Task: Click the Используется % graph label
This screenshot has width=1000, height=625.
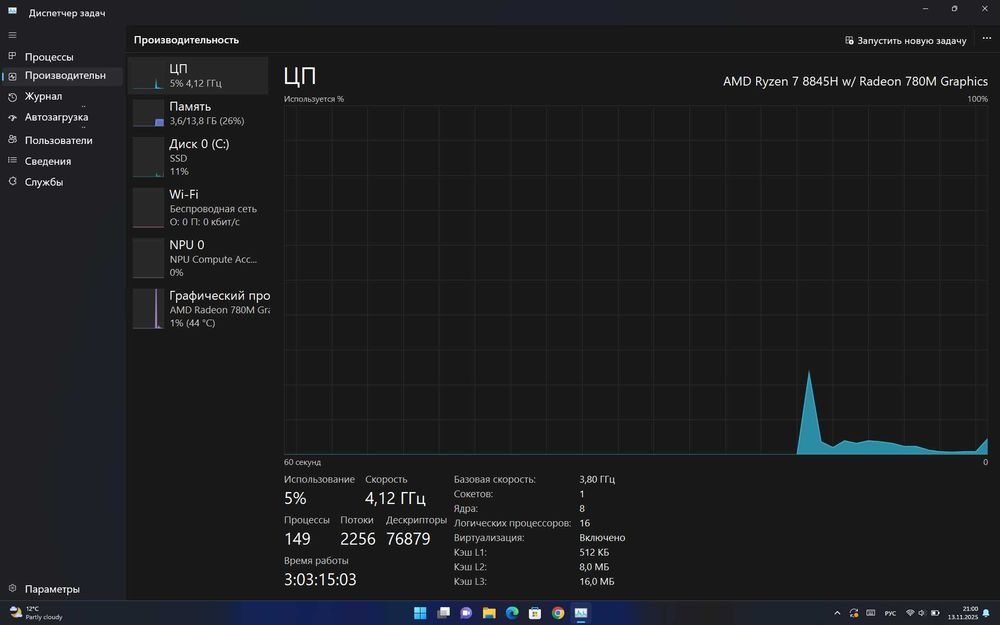Action: click(x=314, y=99)
